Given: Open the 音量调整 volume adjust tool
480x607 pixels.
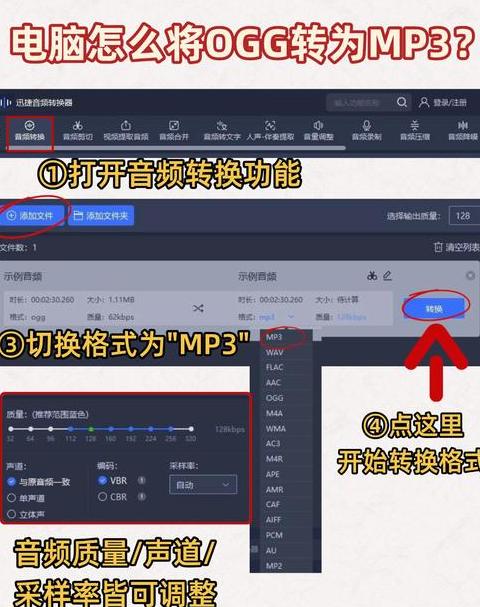Looking at the screenshot, I should pos(318,130).
